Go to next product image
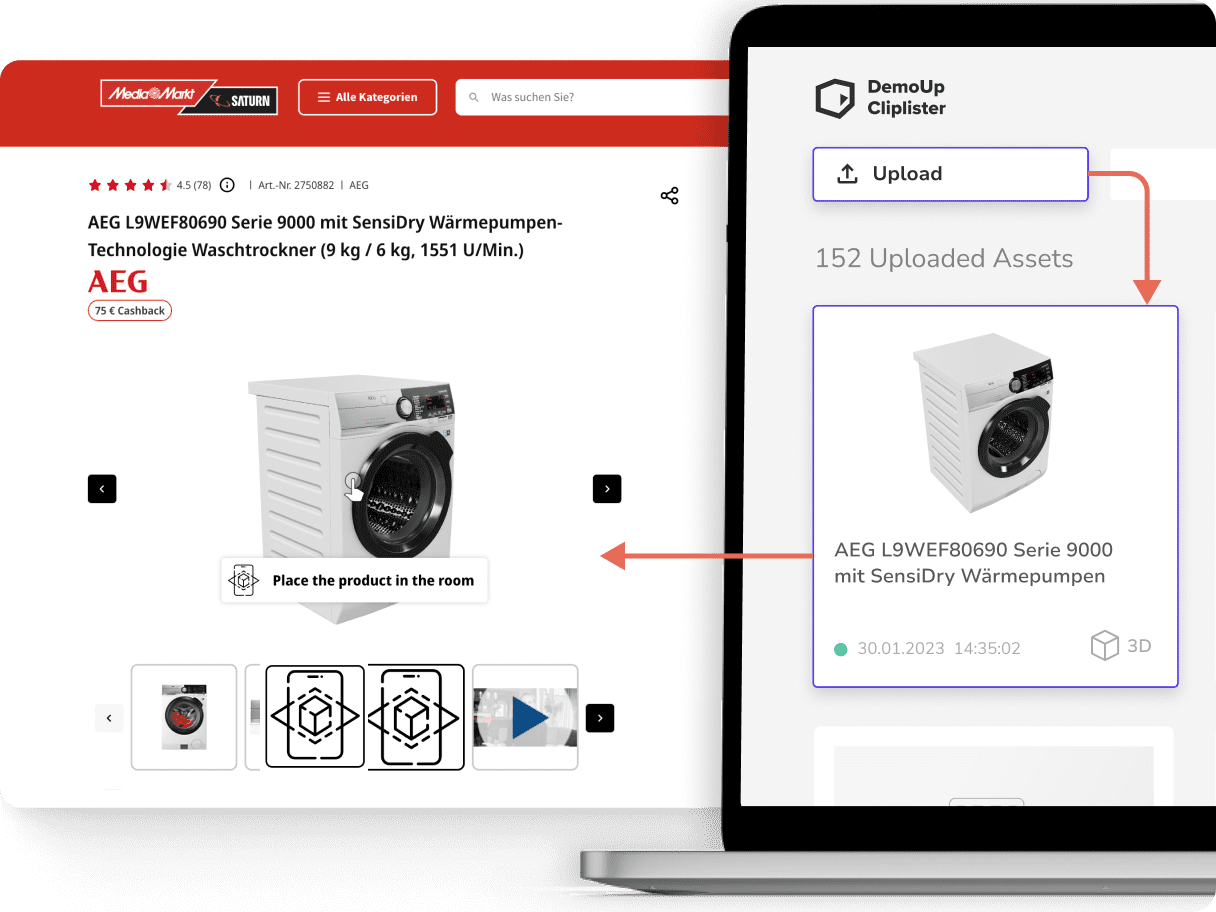The height and width of the screenshot is (912, 1216). [x=607, y=488]
